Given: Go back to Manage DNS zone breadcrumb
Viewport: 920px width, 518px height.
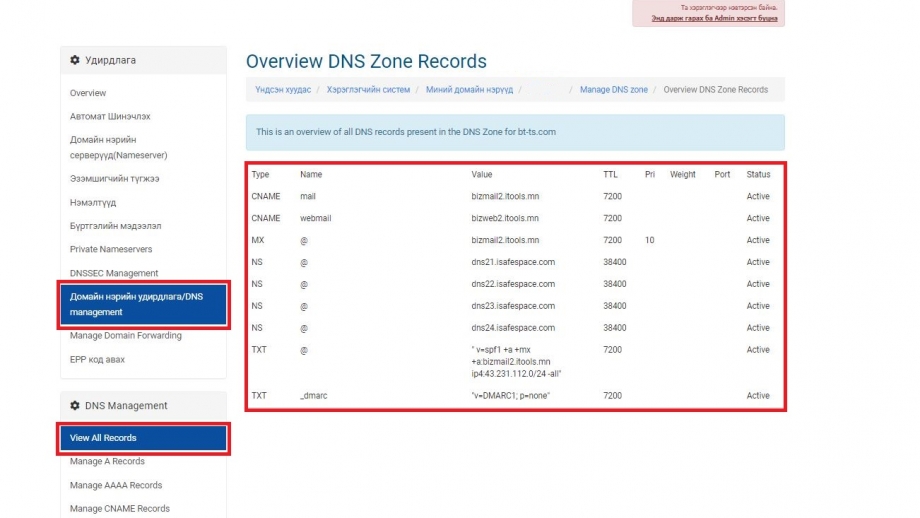Looking at the screenshot, I should (x=614, y=90).
